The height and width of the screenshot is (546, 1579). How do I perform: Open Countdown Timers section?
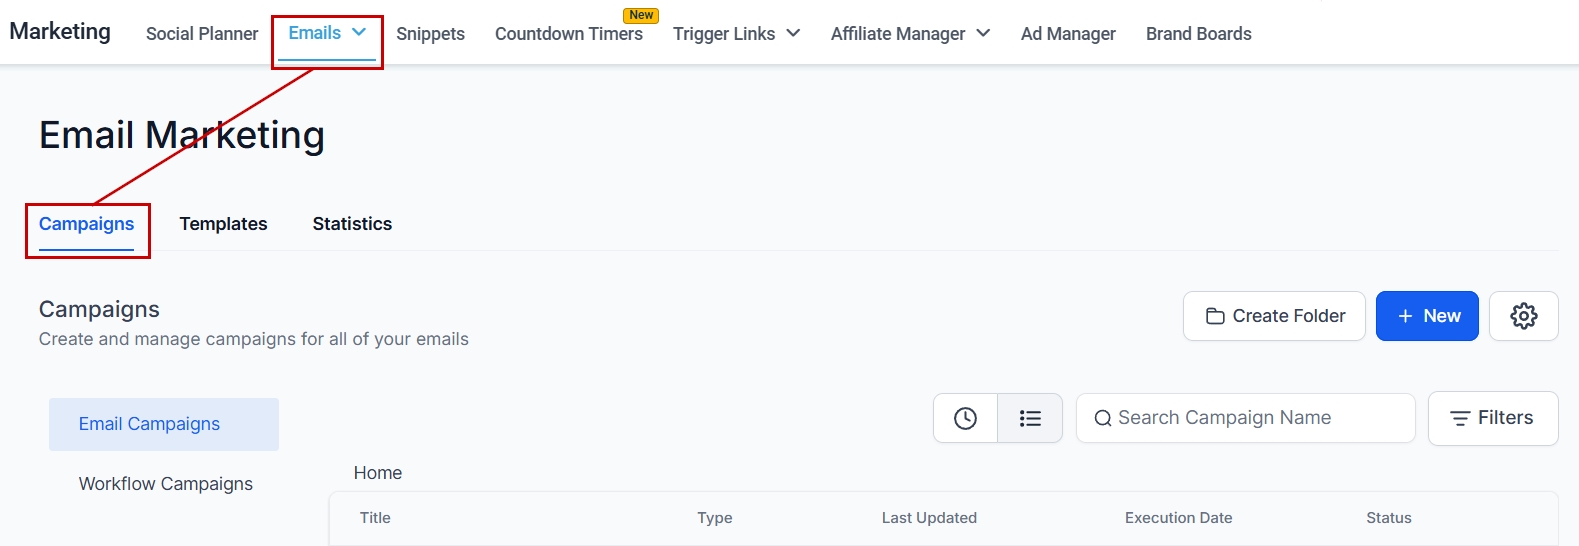coord(568,34)
